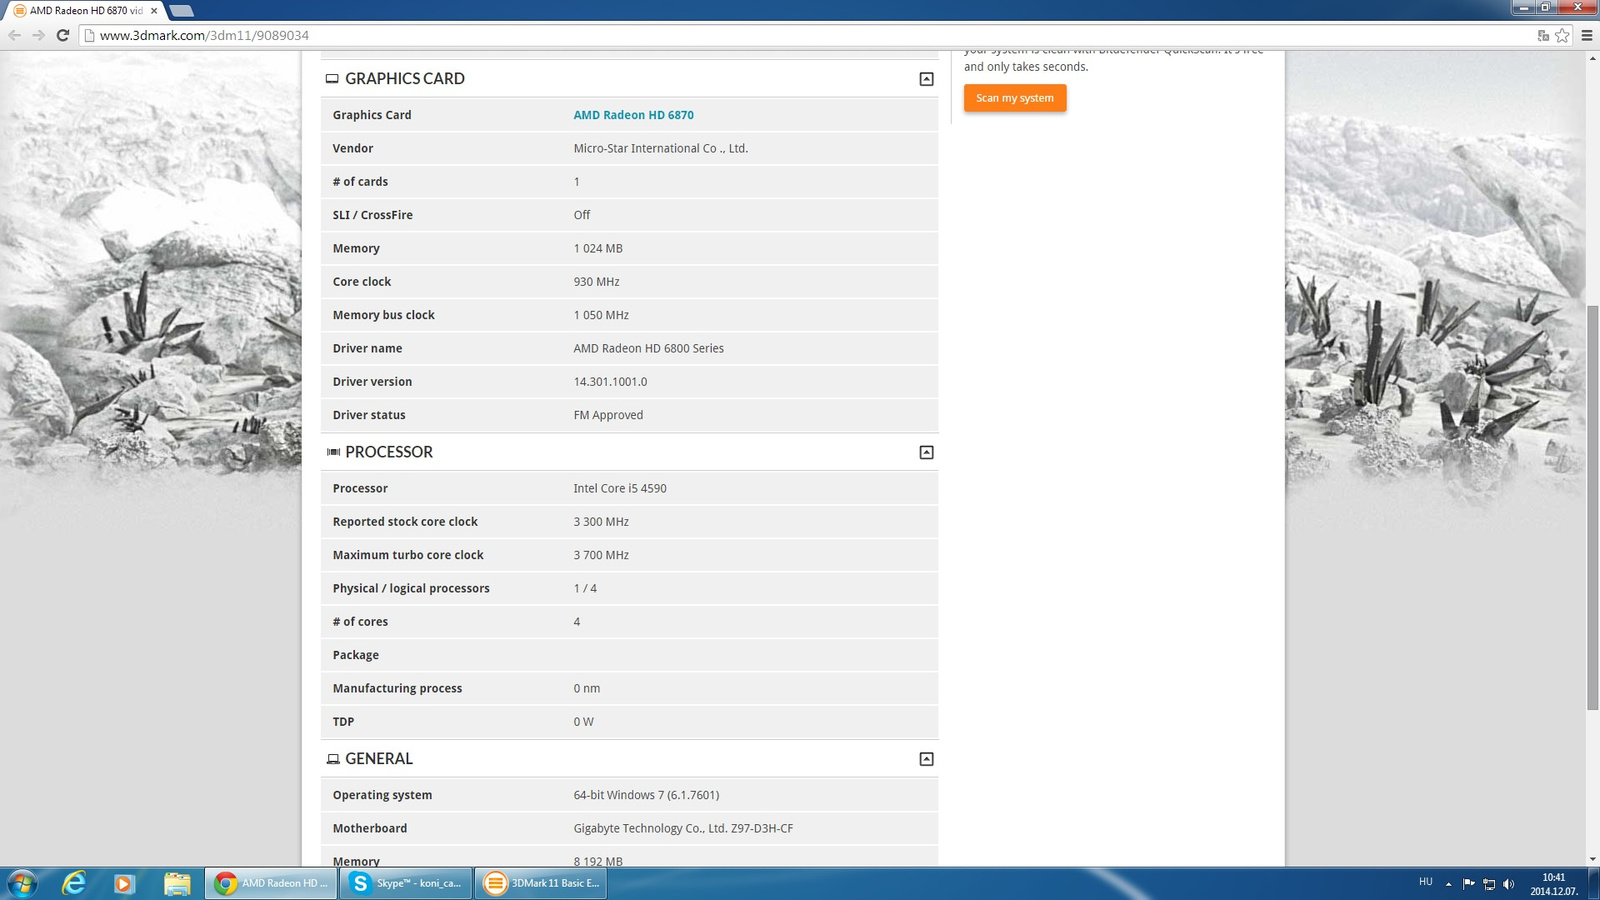This screenshot has height=900, width=1600.
Task: Click the page vertical scrollbar thumb
Action: tap(1592, 506)
